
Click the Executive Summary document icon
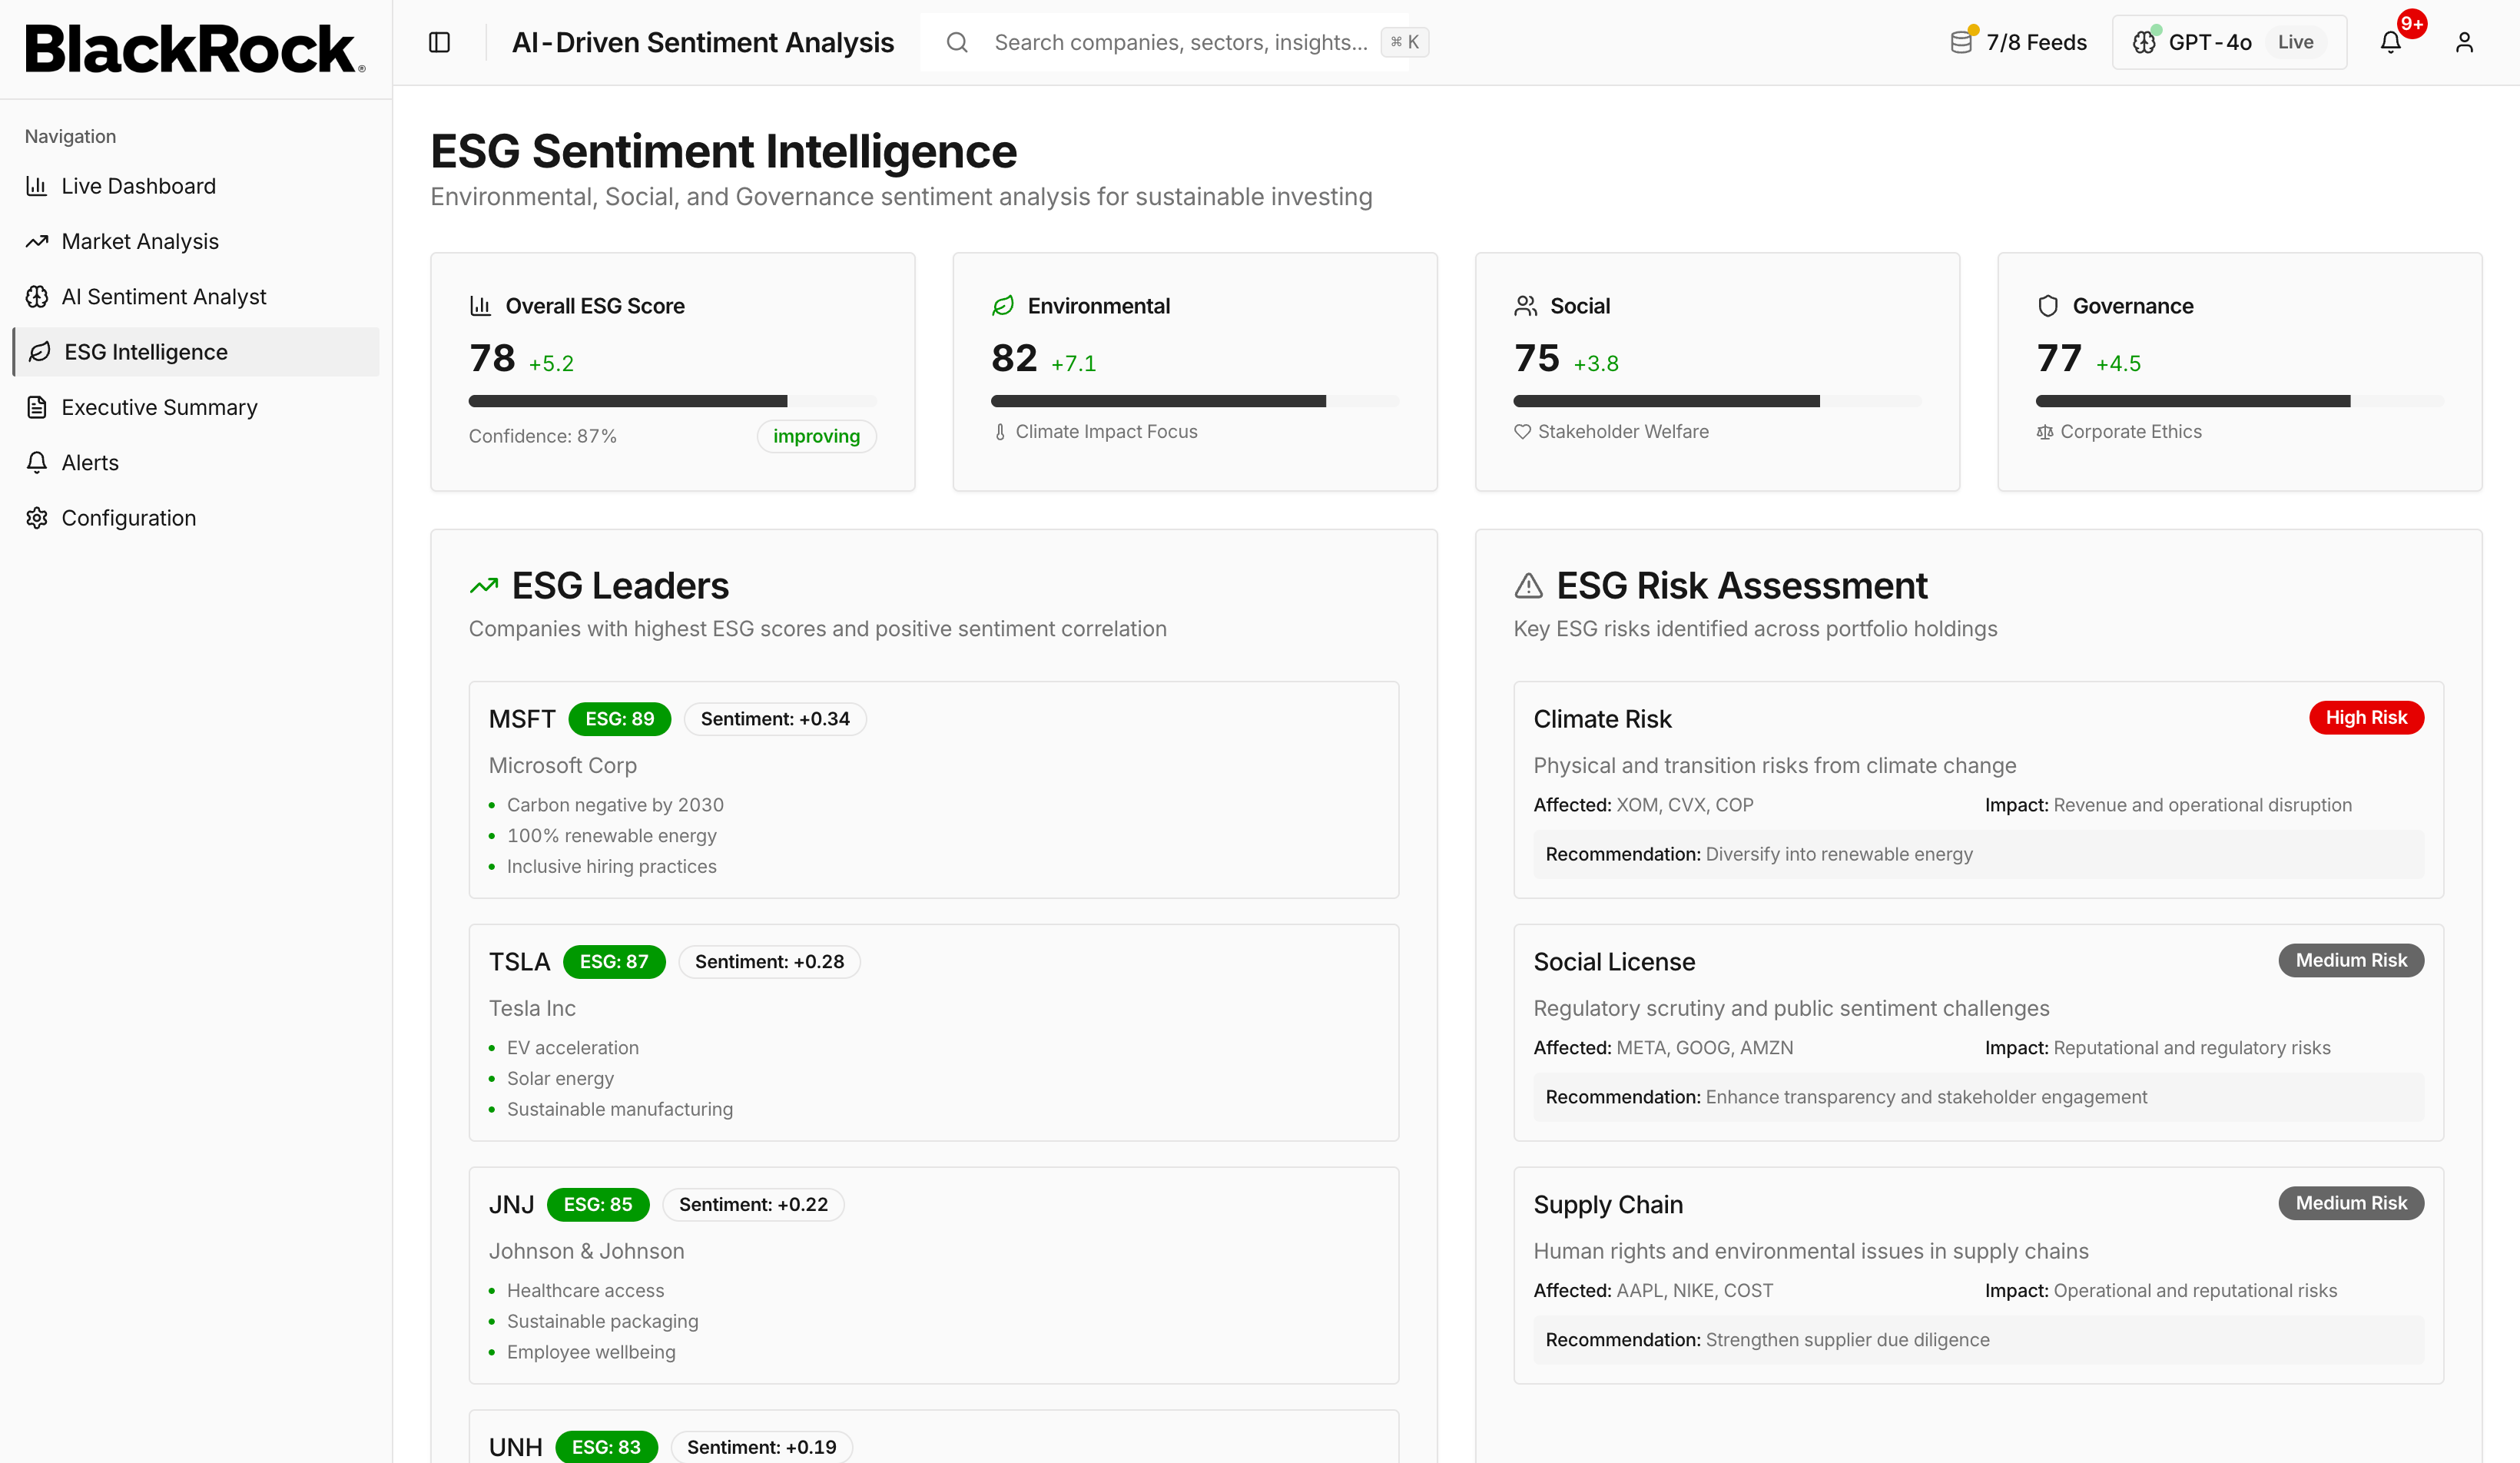(x=37, y=407)
